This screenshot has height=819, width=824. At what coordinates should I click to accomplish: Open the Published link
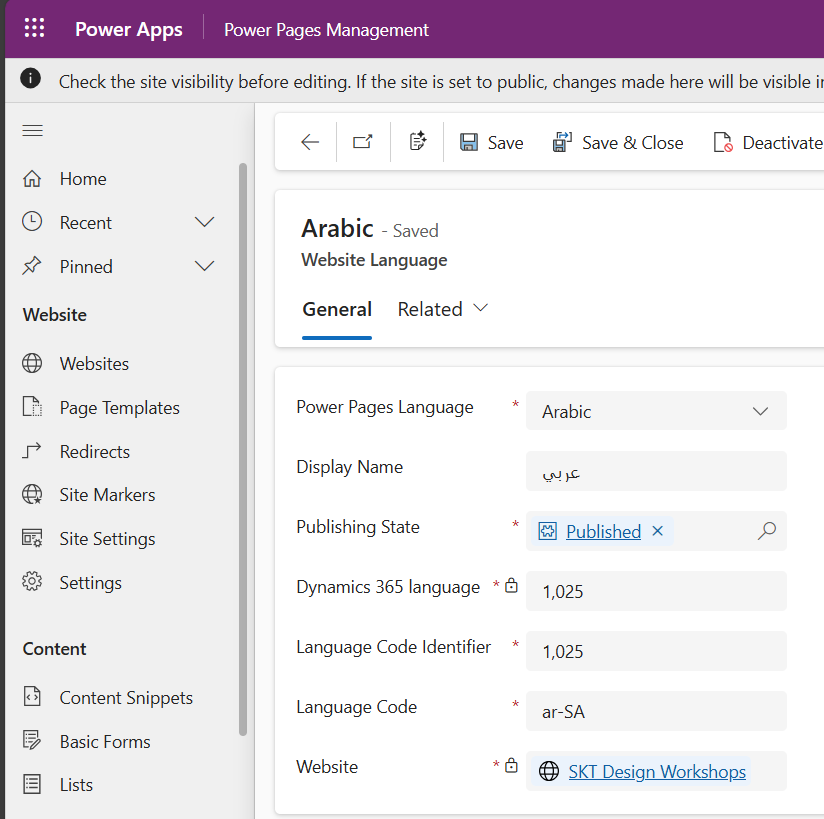pos(603,532)
